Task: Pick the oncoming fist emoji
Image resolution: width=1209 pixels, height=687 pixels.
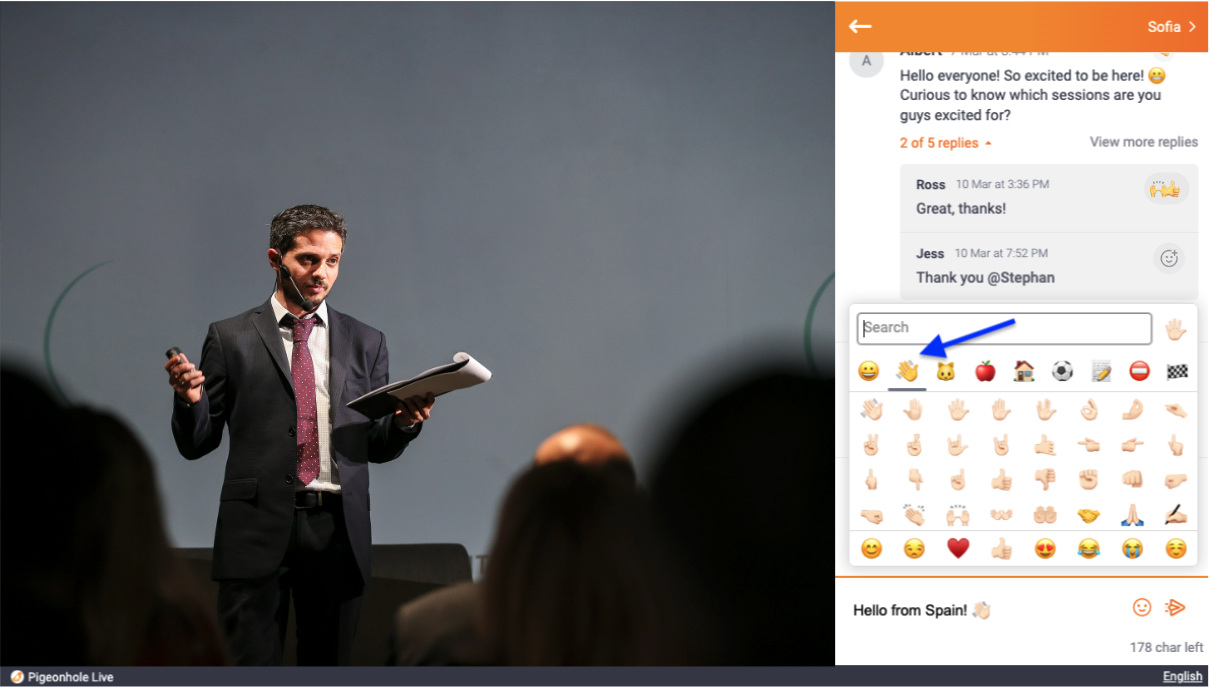Action: pos(1132,480)
